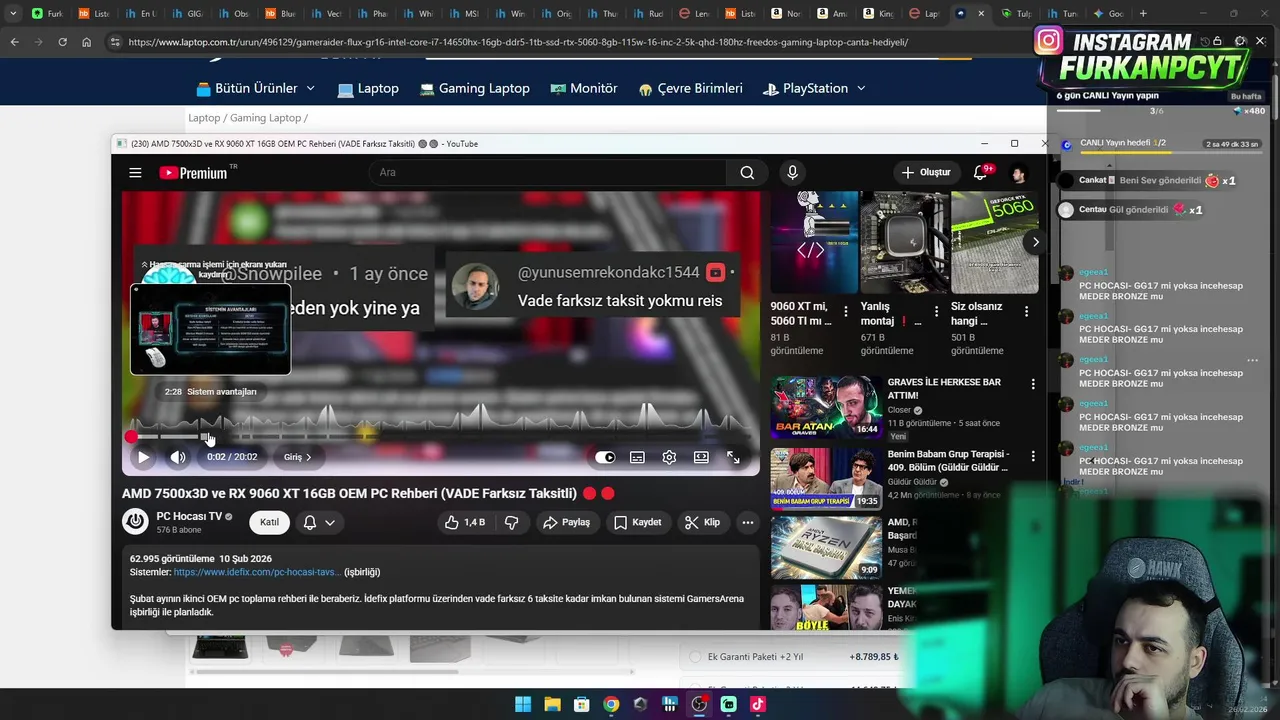Expand Çevre Birimleri dropdown
Viewport: 1280px width, 720px height.
pyautogui.click(x=690, y=88)
